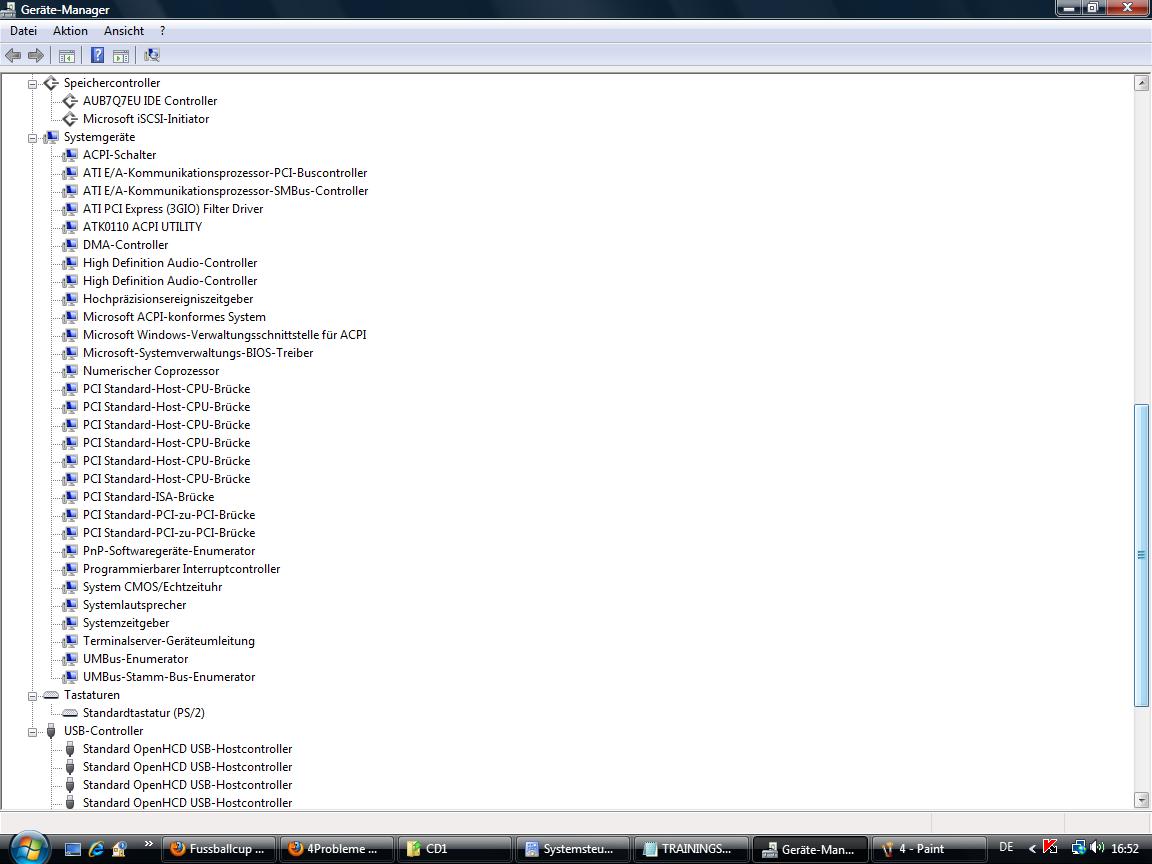The height and width of the screenshot is (864, 1152).
Task: Select System CMOS/Echtzeituhr
Action: point(152,587)
